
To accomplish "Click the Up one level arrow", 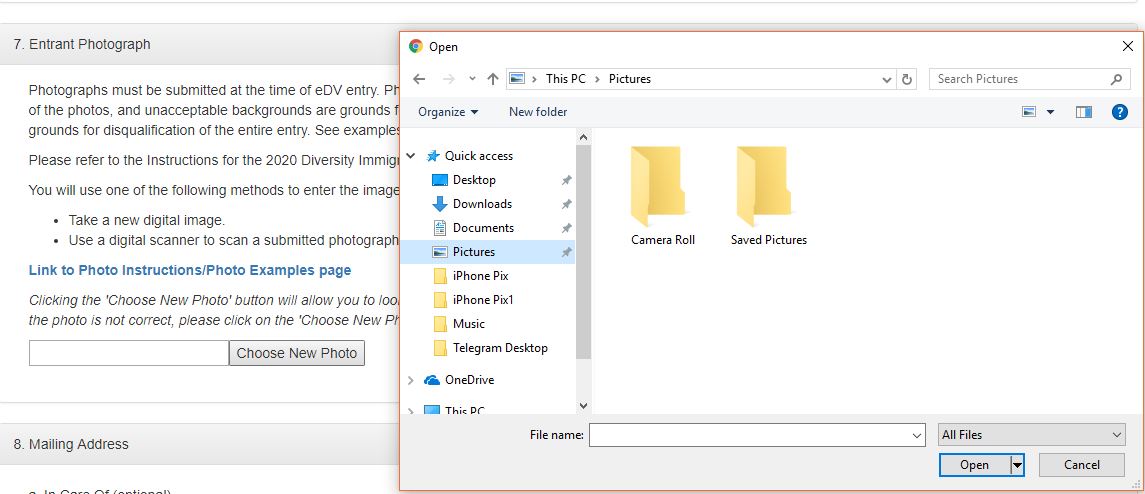I will 493,79.
